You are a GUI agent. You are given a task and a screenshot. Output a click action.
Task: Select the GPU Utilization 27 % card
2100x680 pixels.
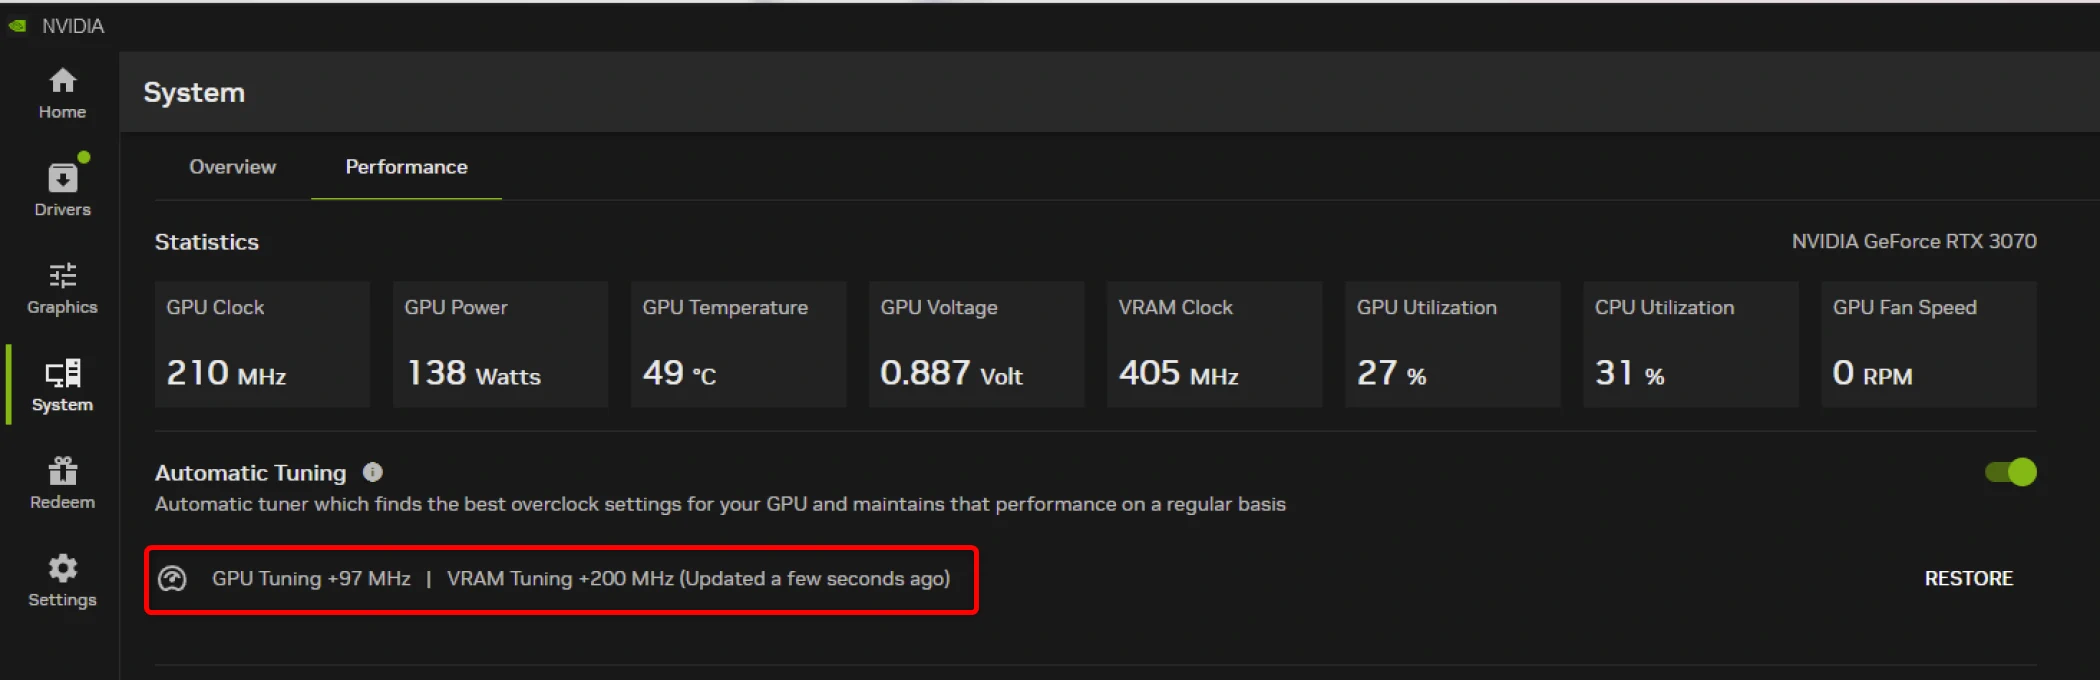(x=1452, y=344)
